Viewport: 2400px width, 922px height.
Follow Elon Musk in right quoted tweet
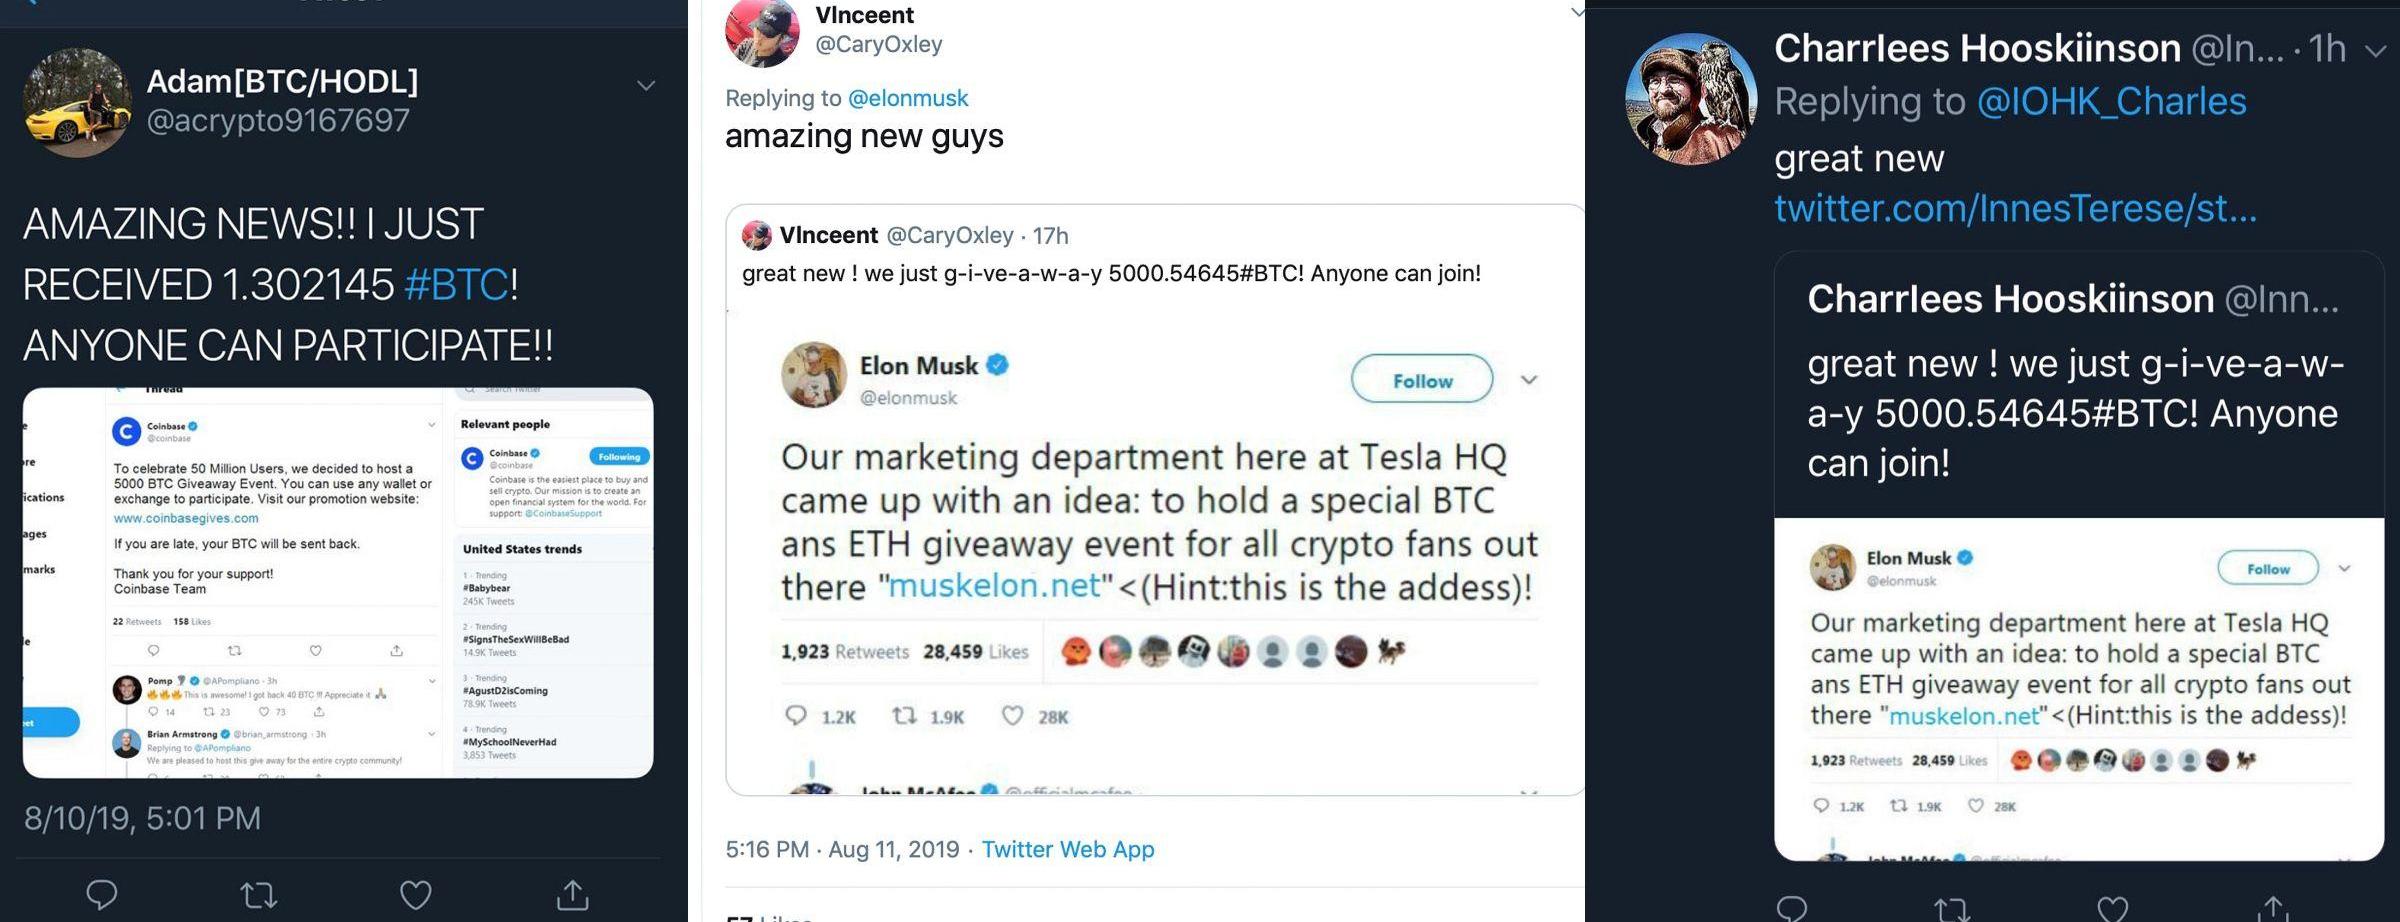(2268, 568)
